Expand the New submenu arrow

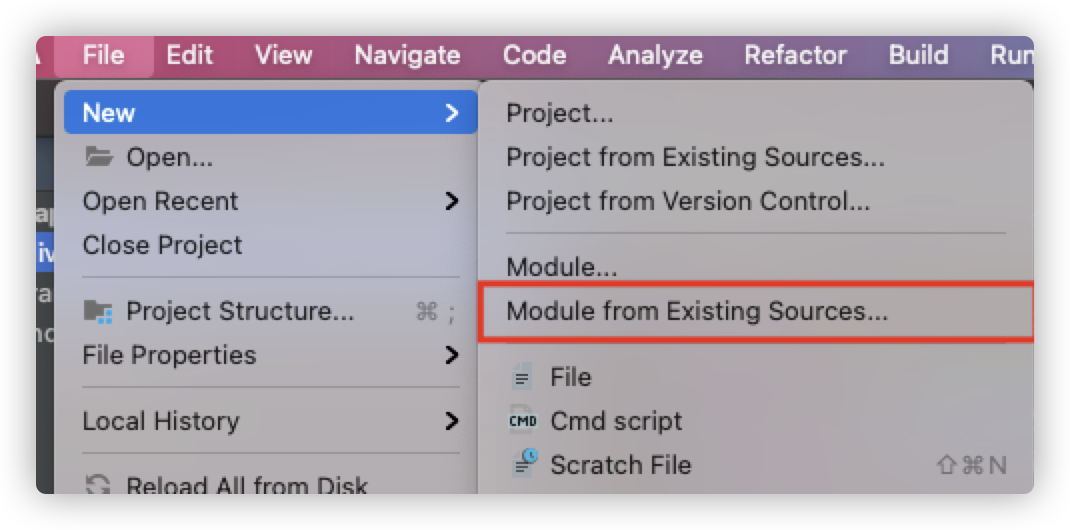[451, 113]
